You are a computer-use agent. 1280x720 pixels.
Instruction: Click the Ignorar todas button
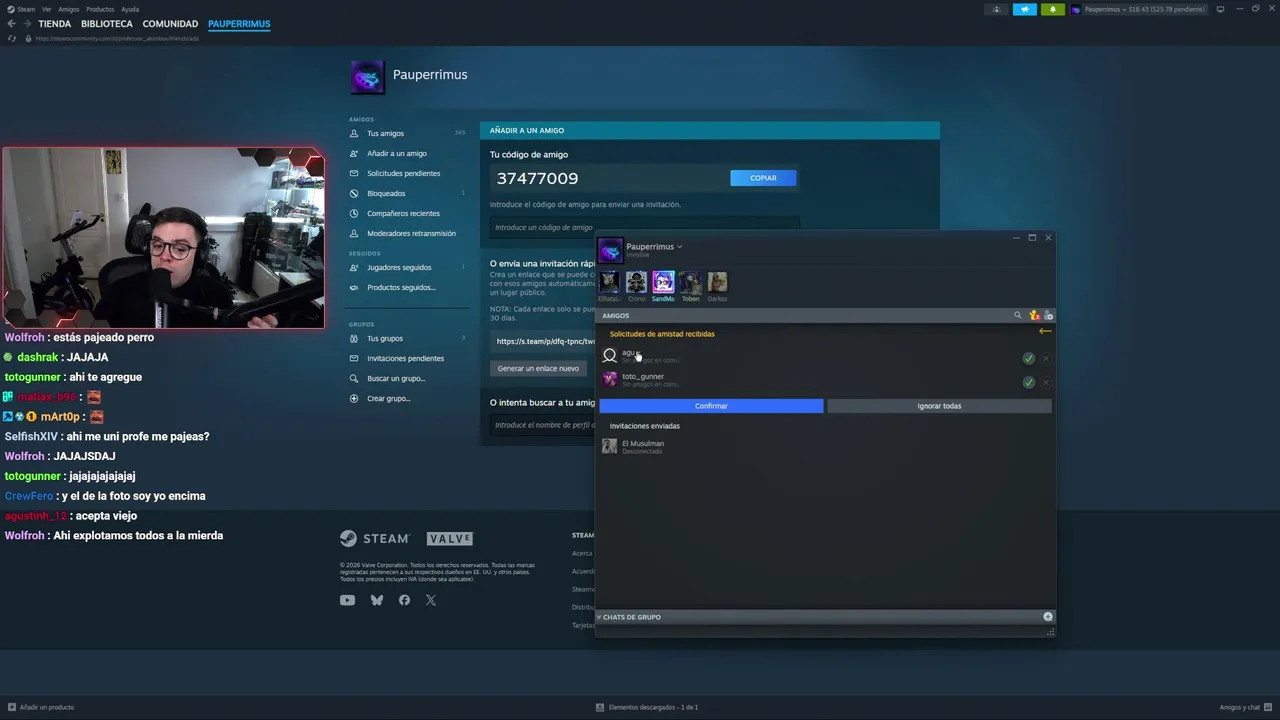(939, 406)
